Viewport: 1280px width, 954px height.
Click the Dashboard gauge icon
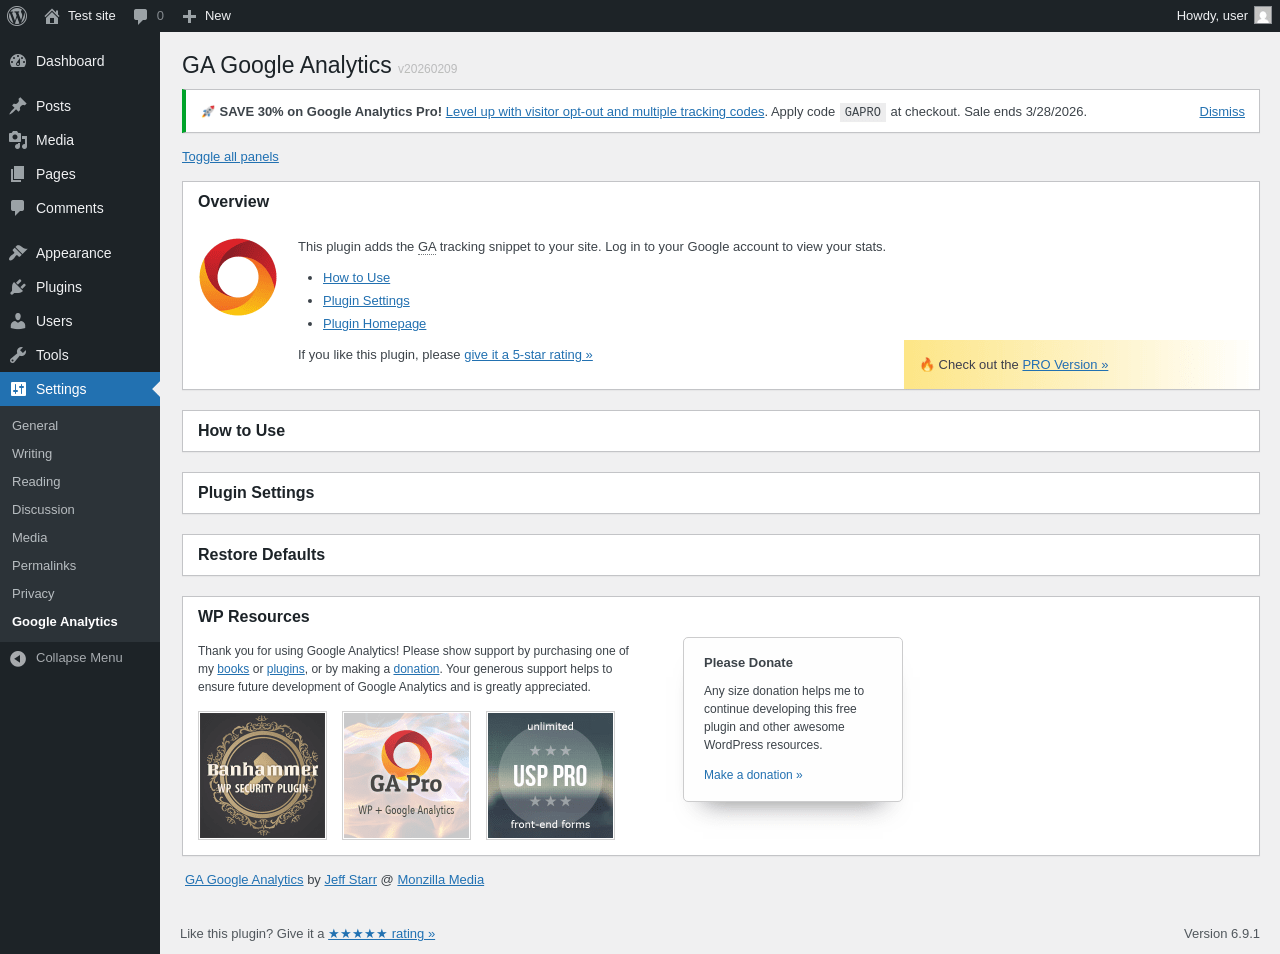[18, 61]
